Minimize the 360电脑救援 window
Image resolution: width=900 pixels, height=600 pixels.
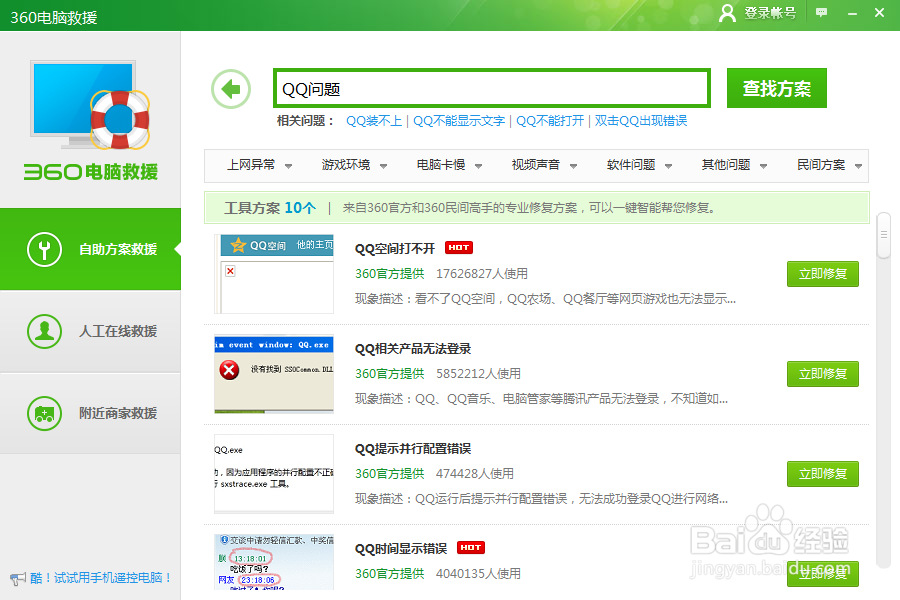[x=852, y=13]
